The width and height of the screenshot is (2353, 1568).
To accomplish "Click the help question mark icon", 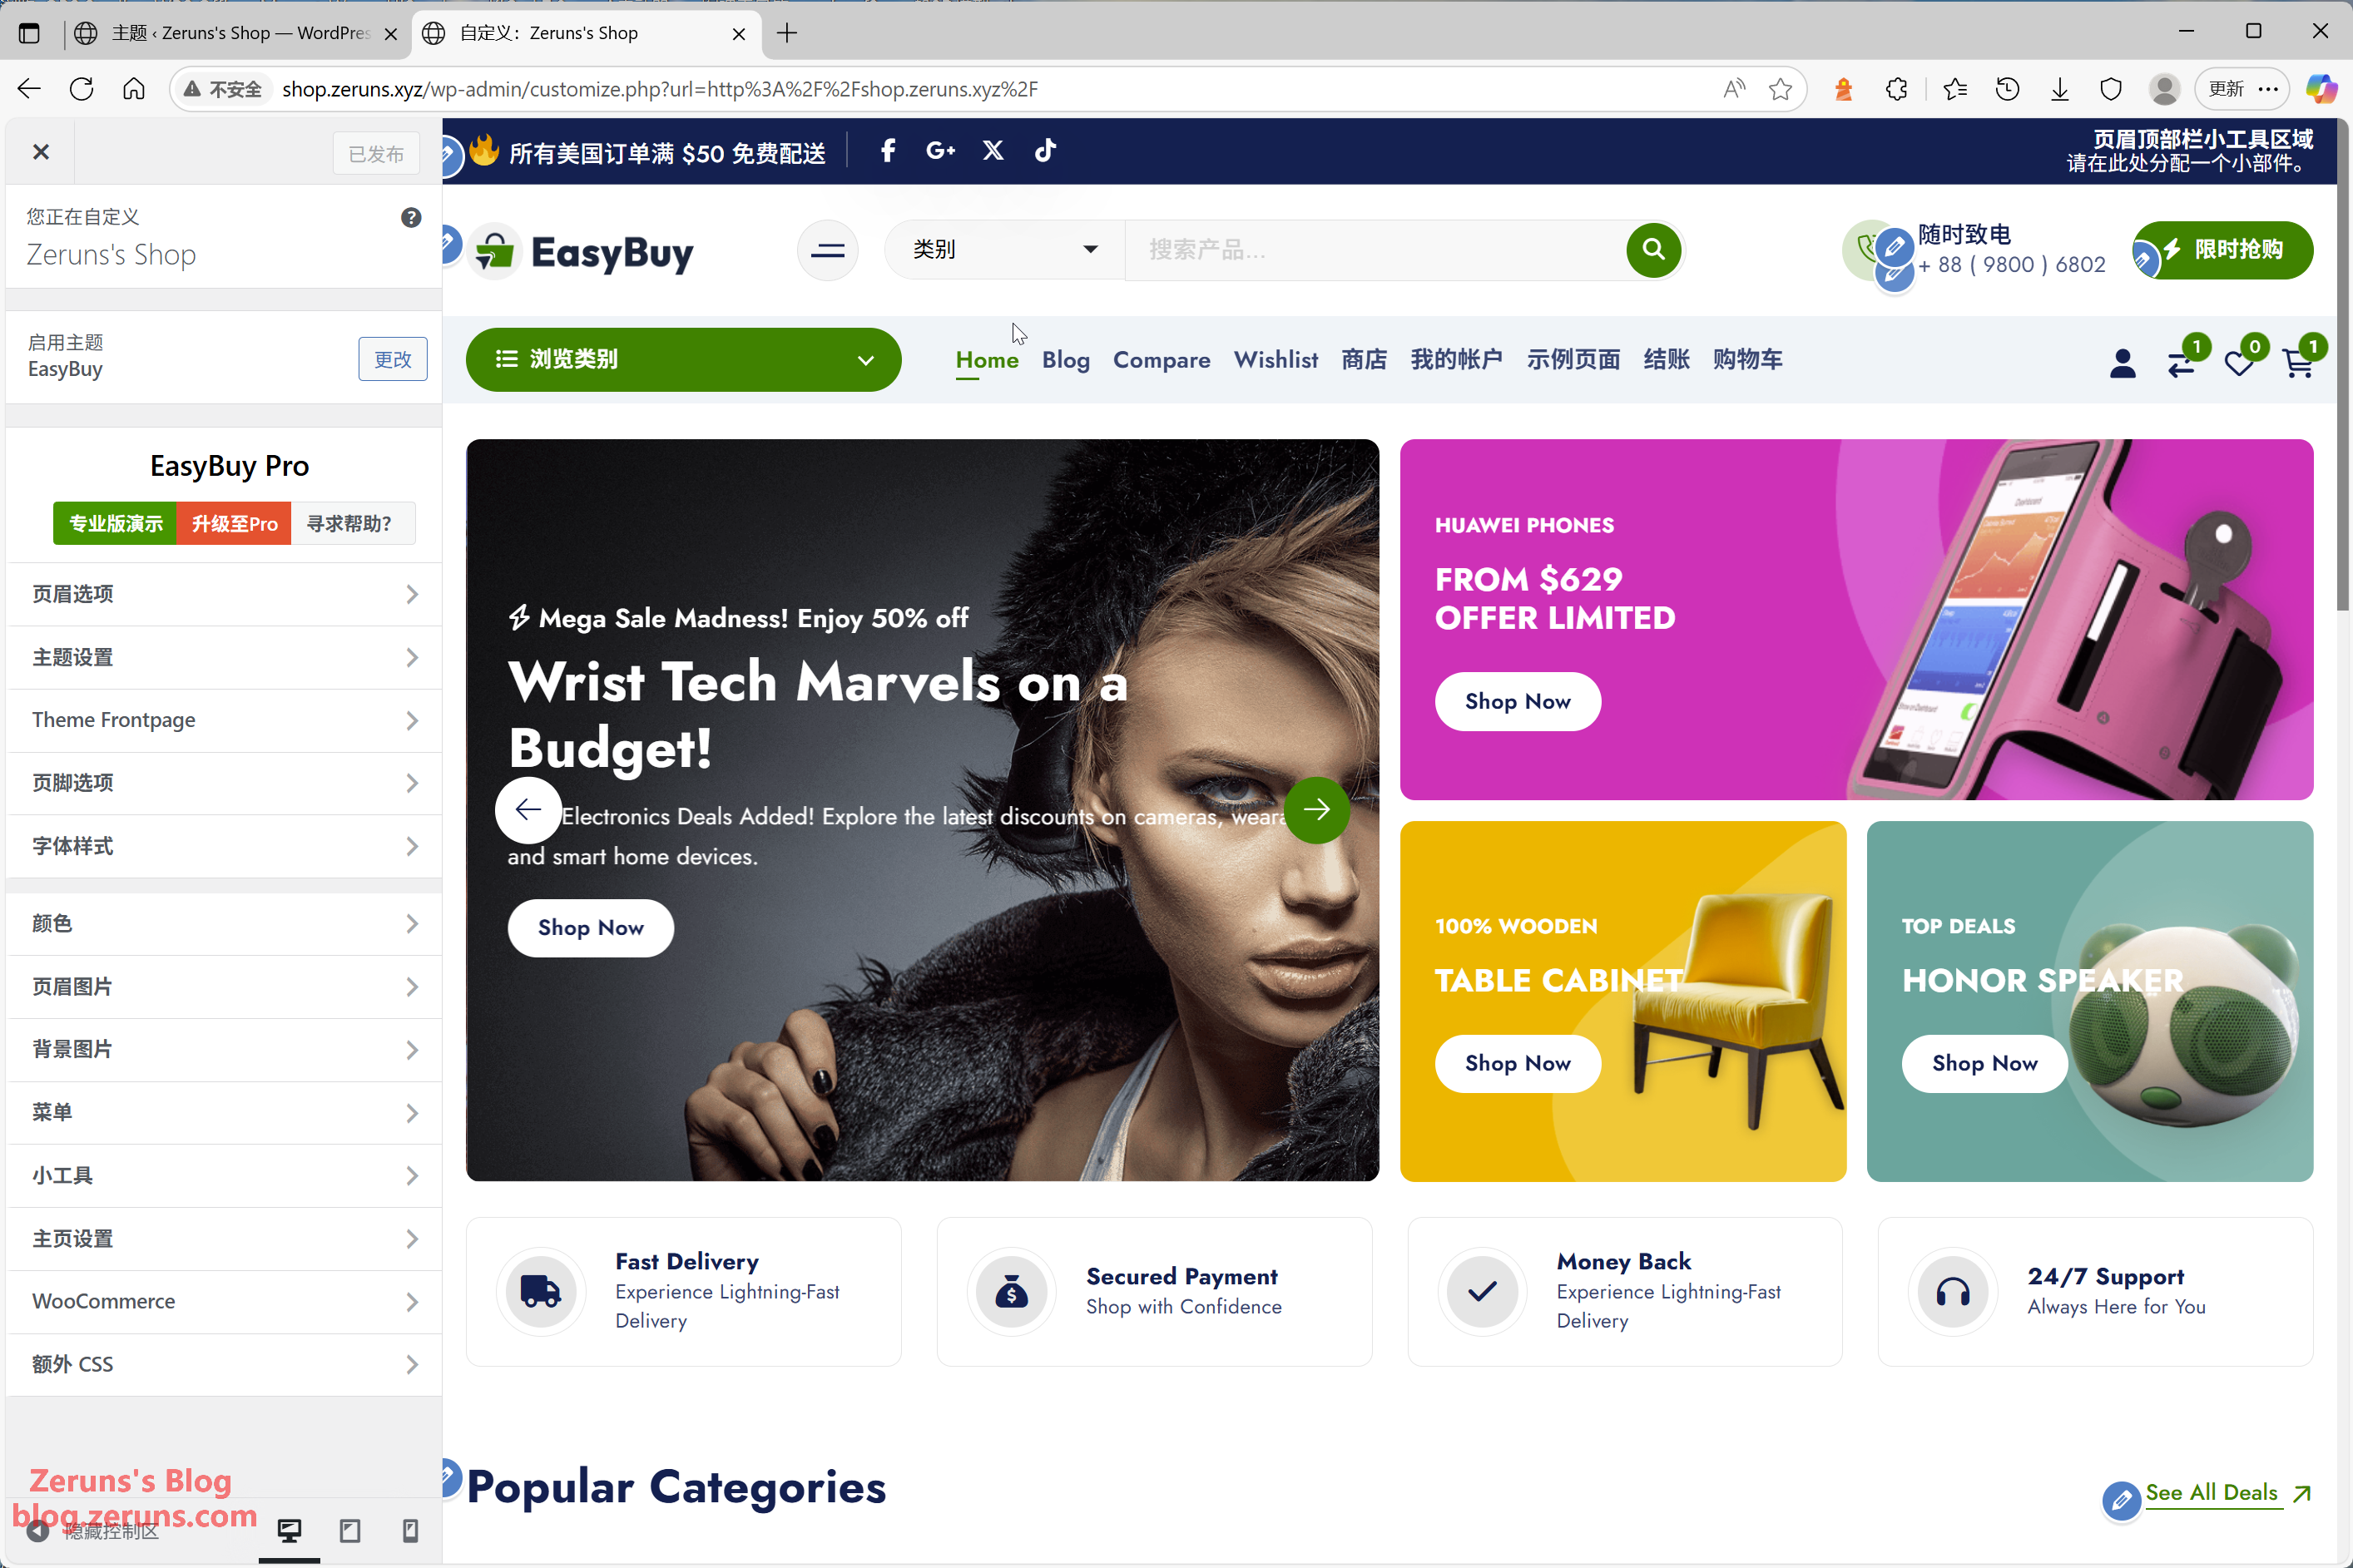I will click(x=411, y=217).
